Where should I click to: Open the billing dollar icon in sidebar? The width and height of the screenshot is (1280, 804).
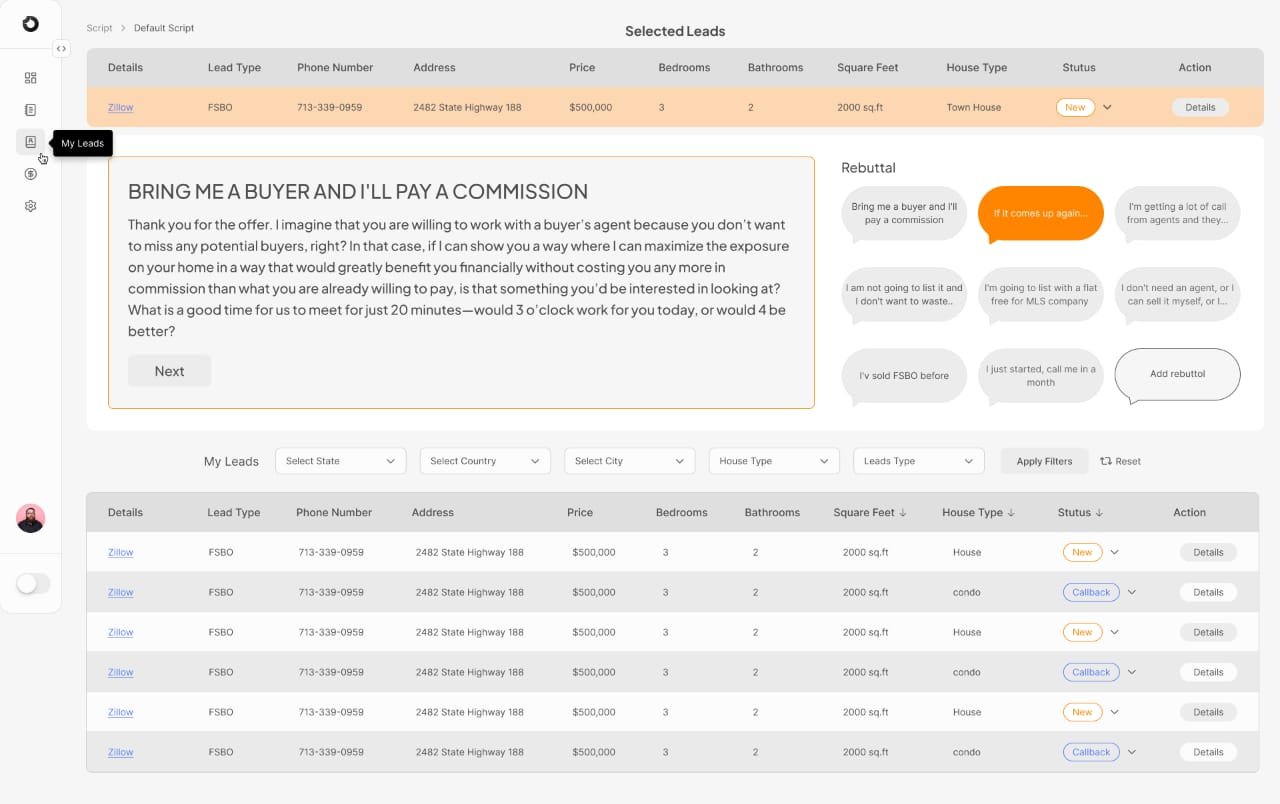point(30,174)
